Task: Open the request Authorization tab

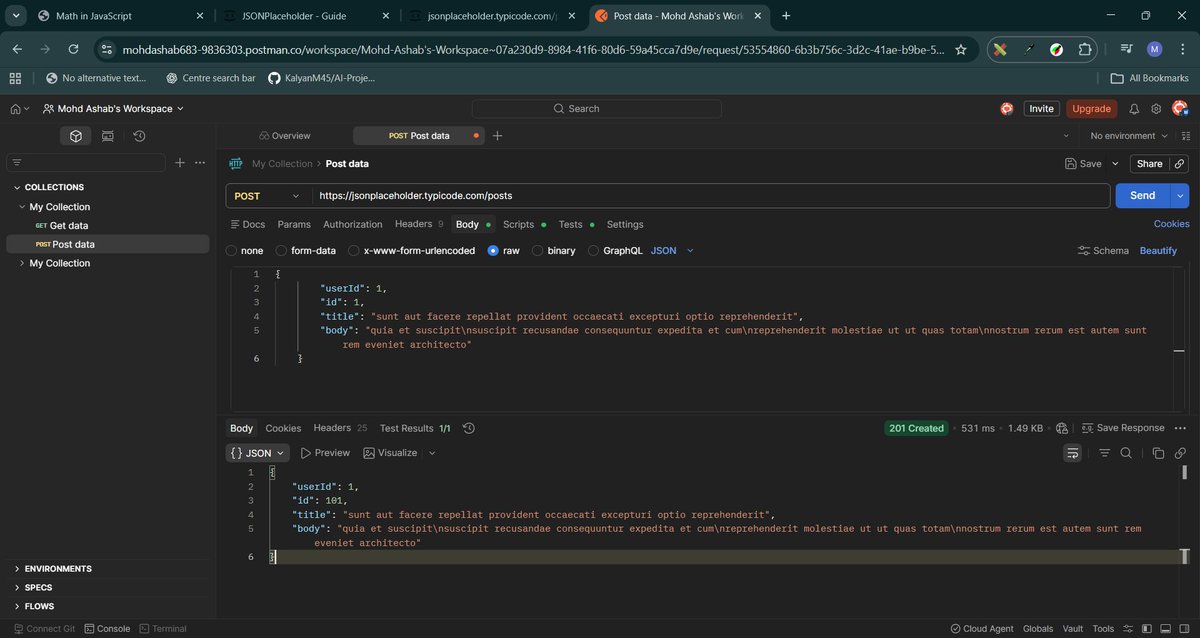Action: (353, 225)
